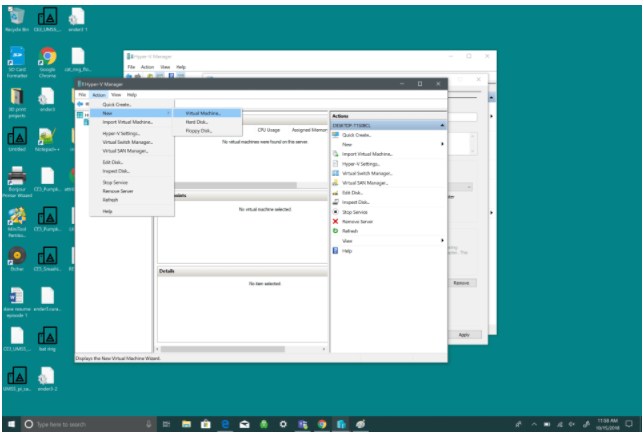Click Remove button in background dialog
The height and width of the screenshot is (445, 644).
[x=462, y=283]
